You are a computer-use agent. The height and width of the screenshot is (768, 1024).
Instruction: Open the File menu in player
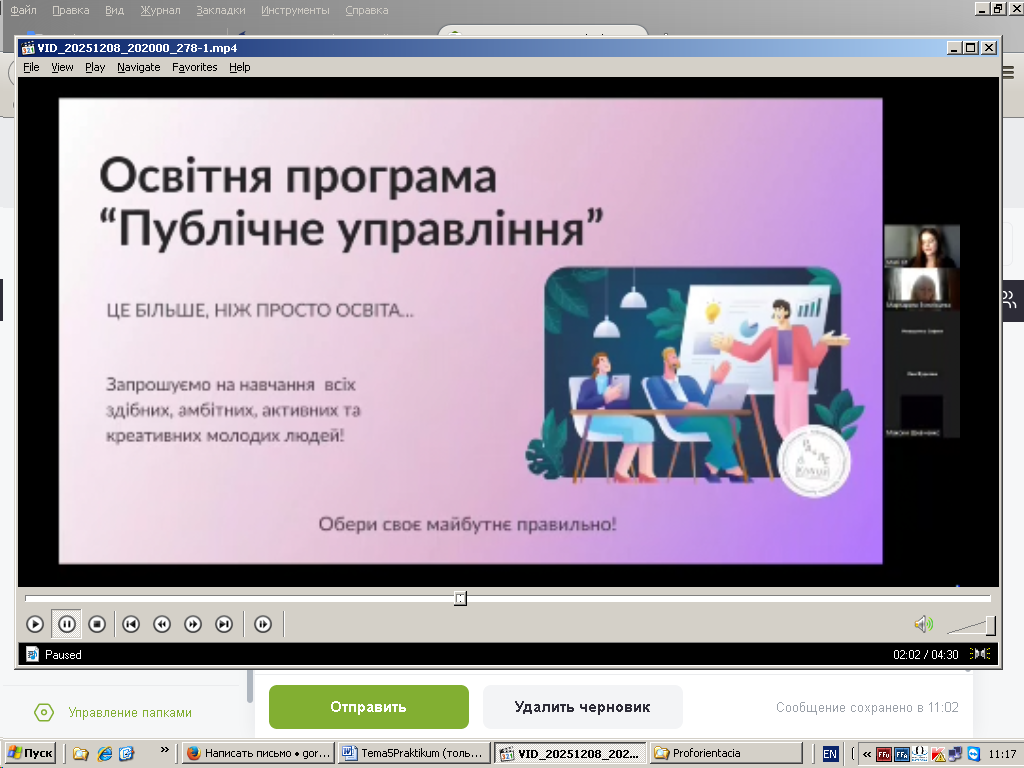[x=31, y=67]
